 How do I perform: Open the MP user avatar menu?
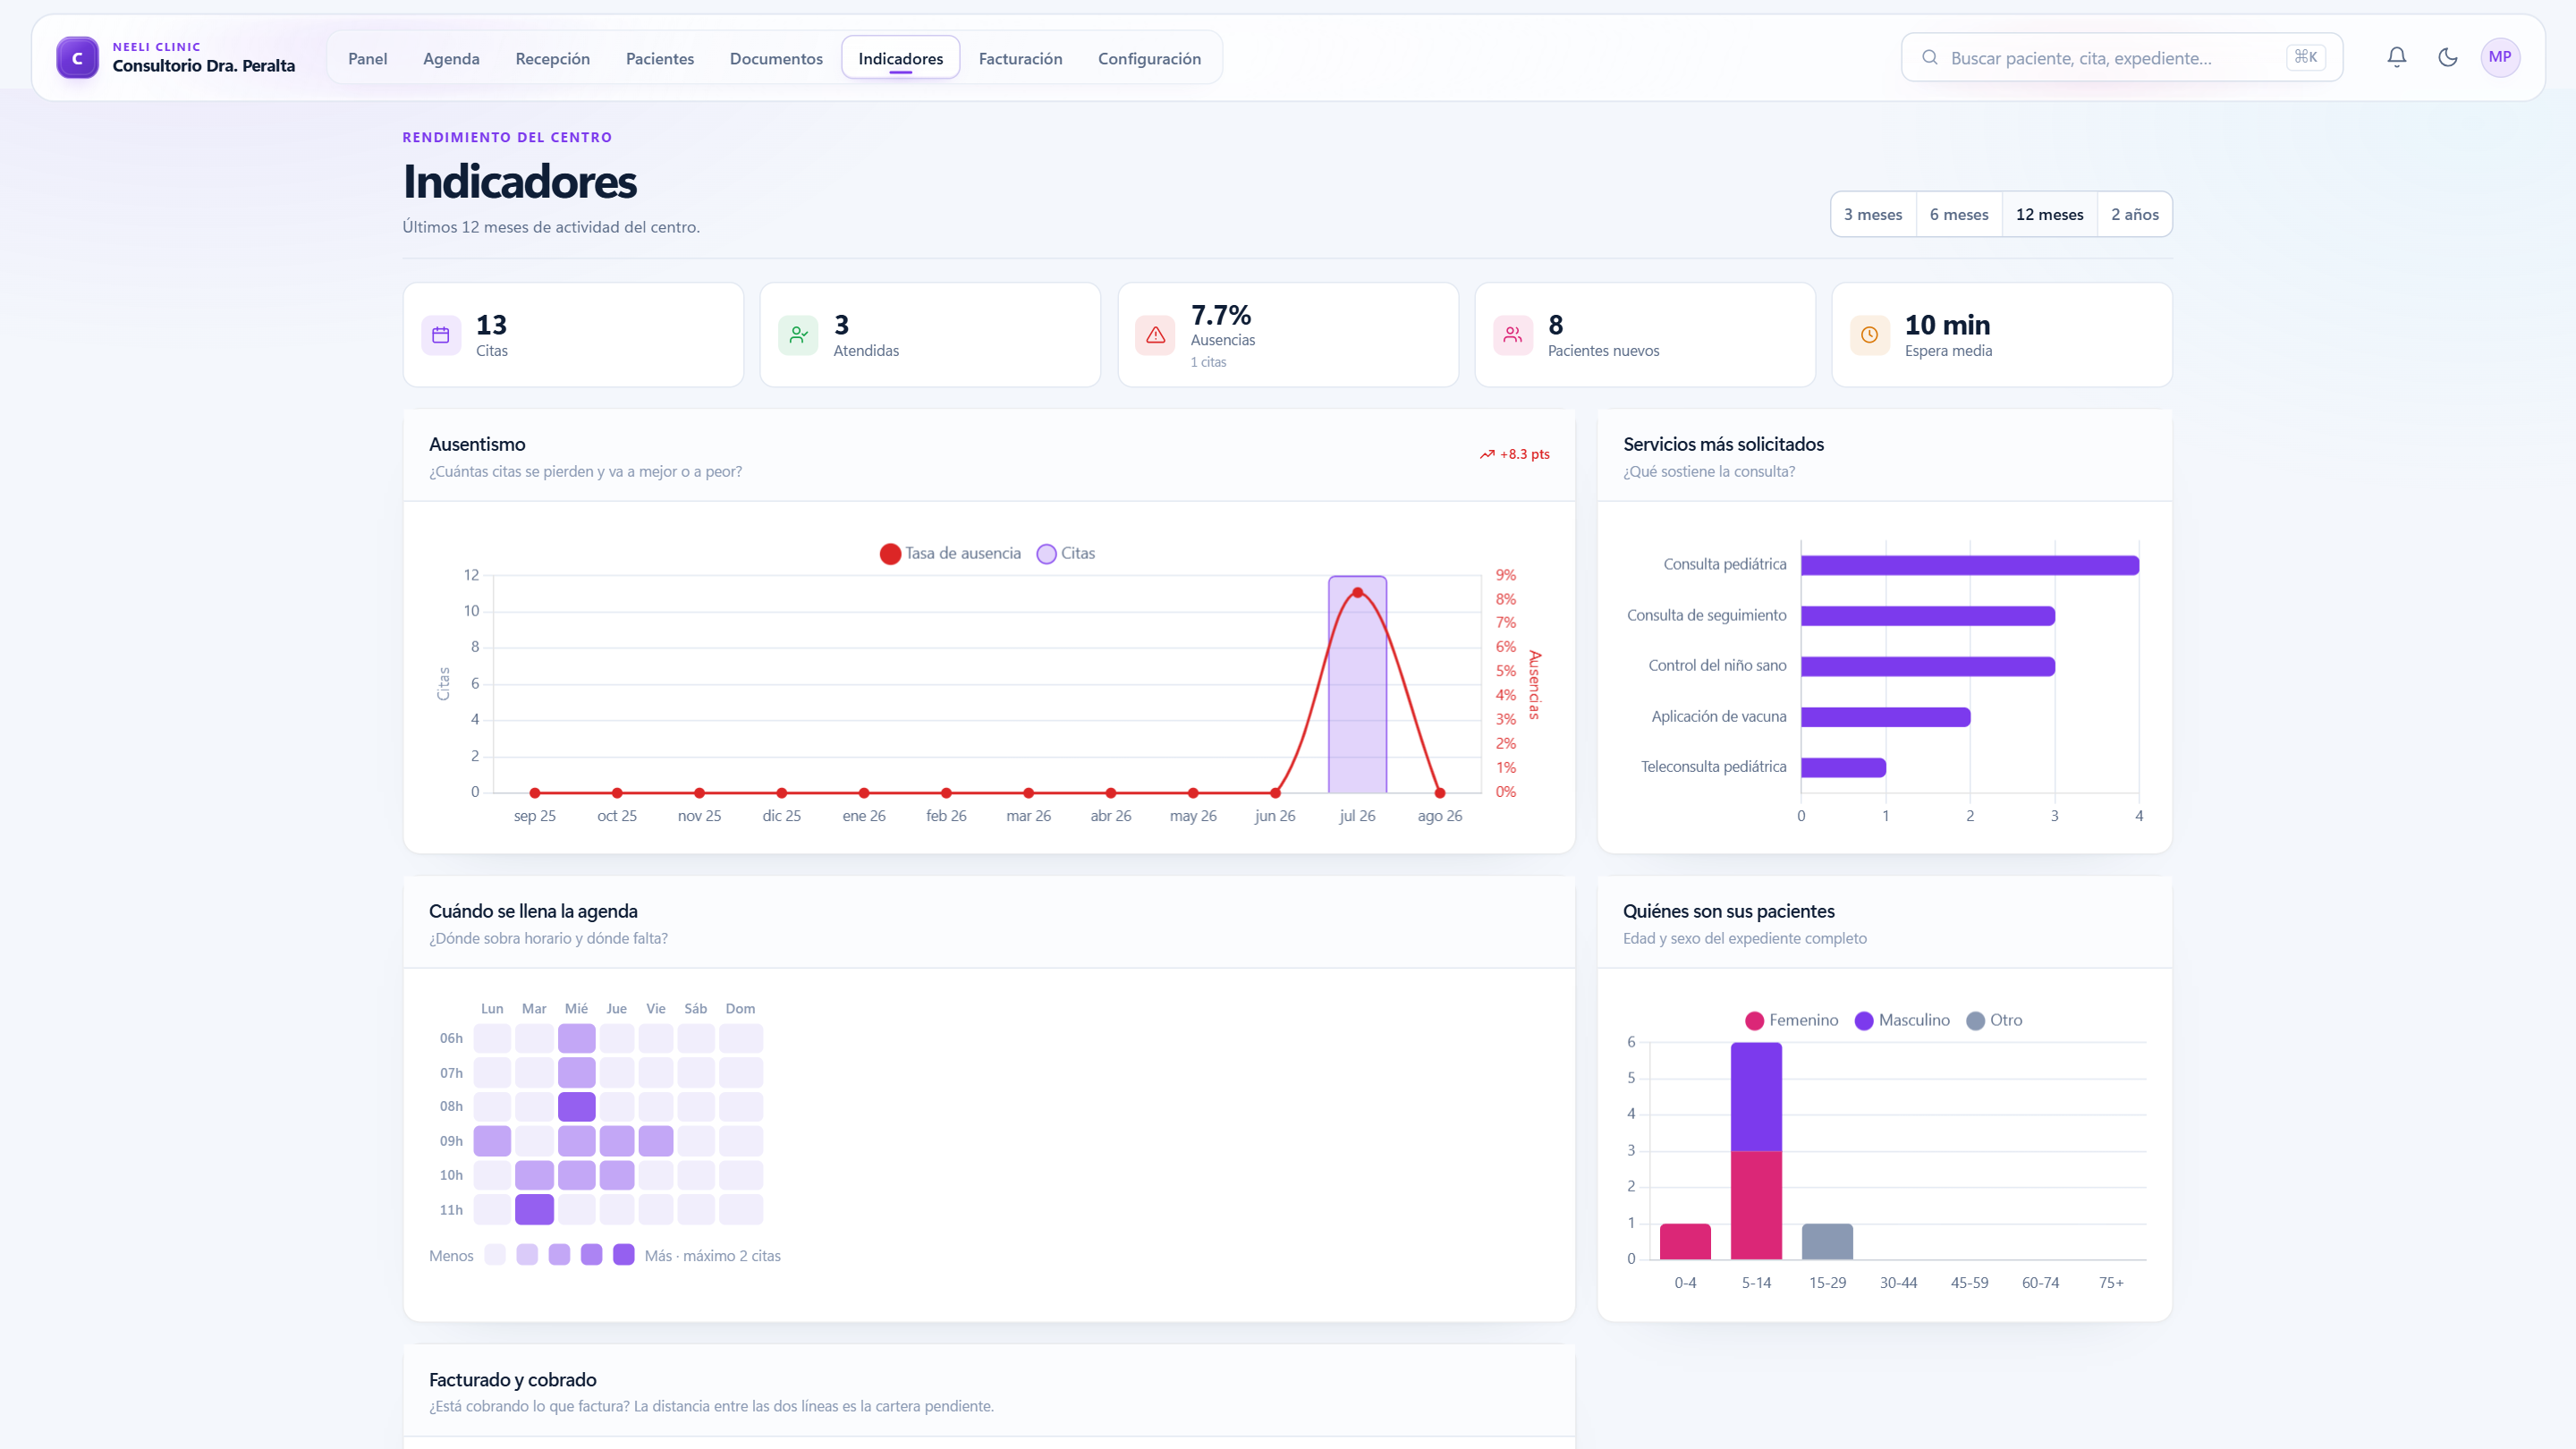pyautogui.click(x=2500, y=57)
